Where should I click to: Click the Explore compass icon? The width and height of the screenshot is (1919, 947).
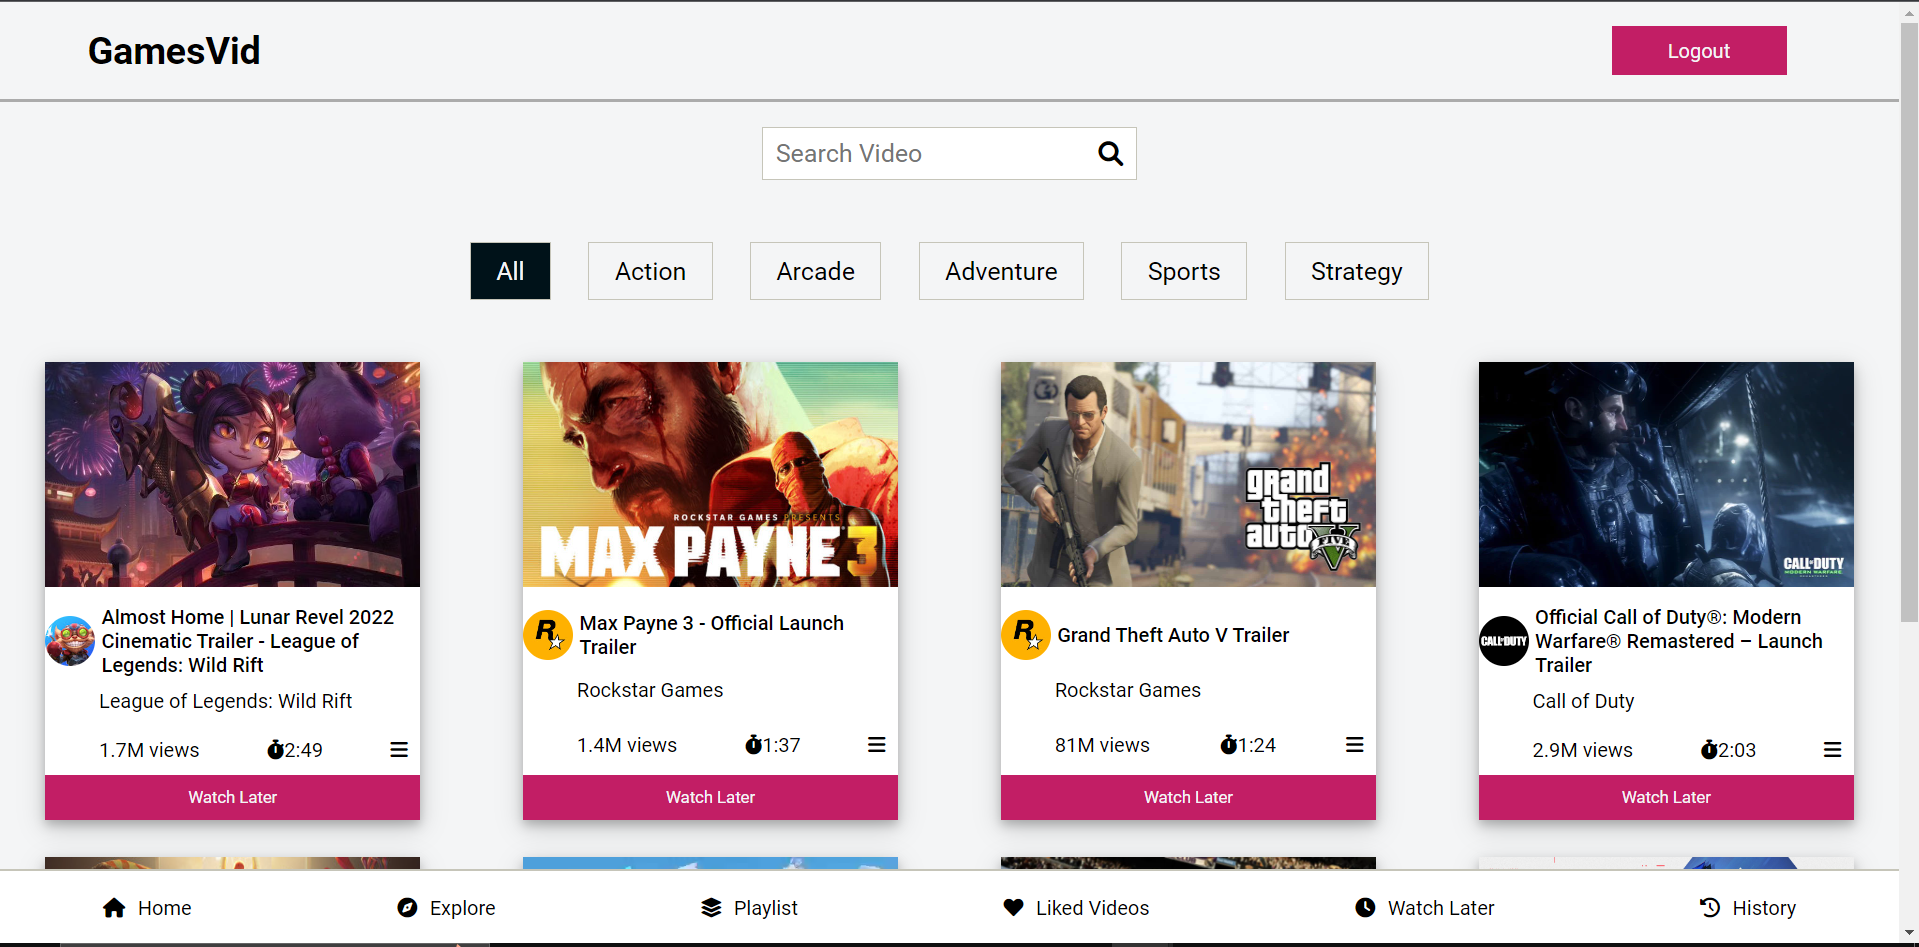coord(407,908)
